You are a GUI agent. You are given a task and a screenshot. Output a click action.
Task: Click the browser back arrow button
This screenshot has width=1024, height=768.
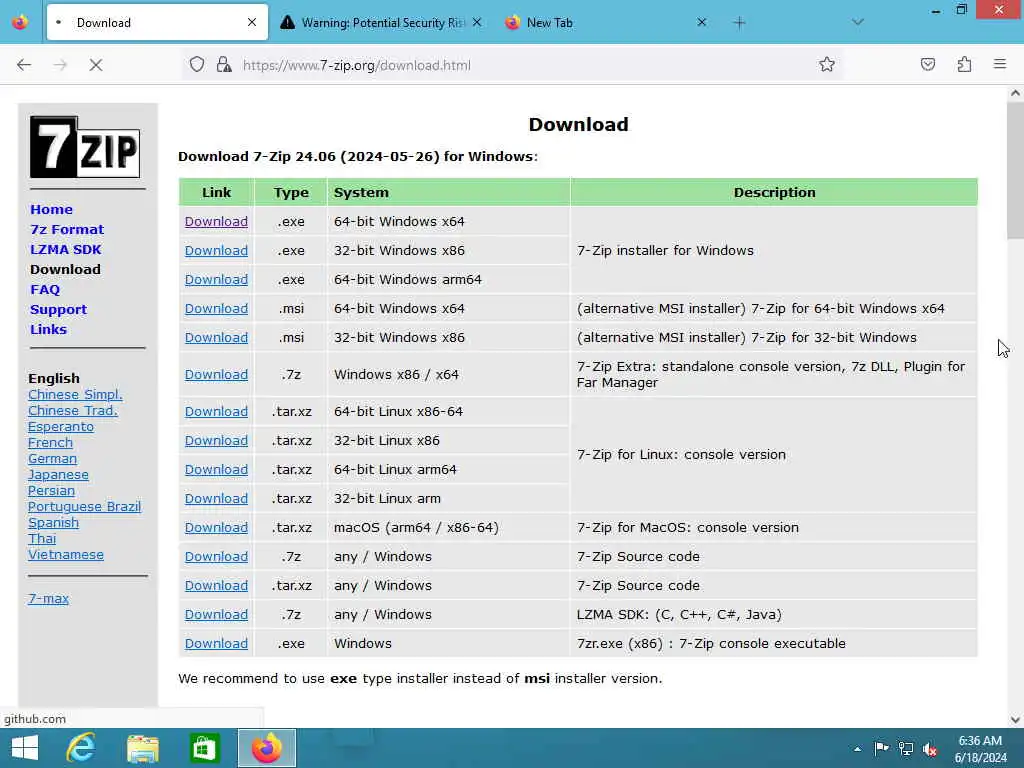[x=24, y=65]
